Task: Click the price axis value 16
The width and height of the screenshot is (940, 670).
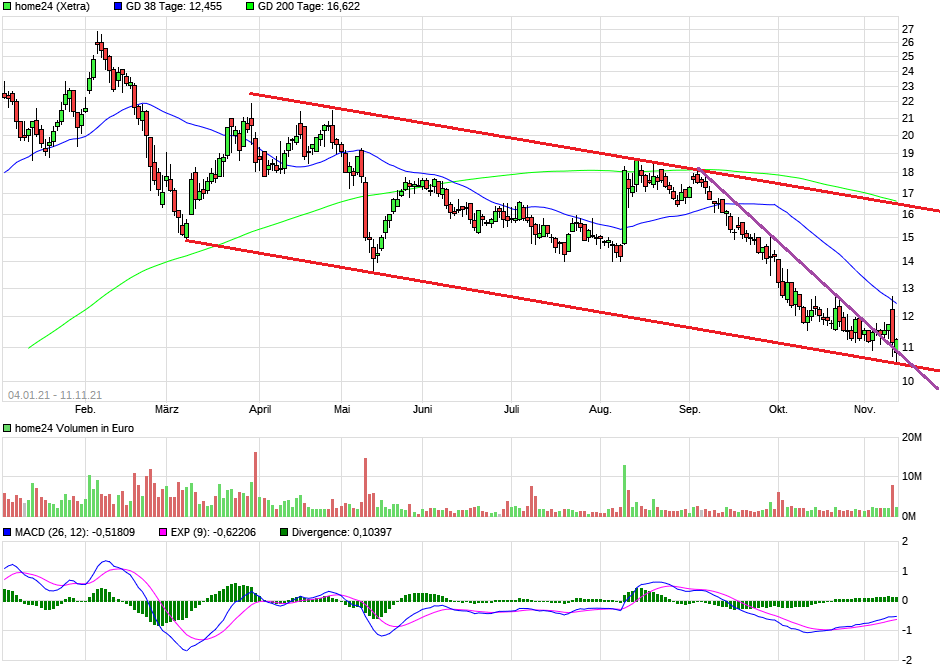Action: pos(908,215)
